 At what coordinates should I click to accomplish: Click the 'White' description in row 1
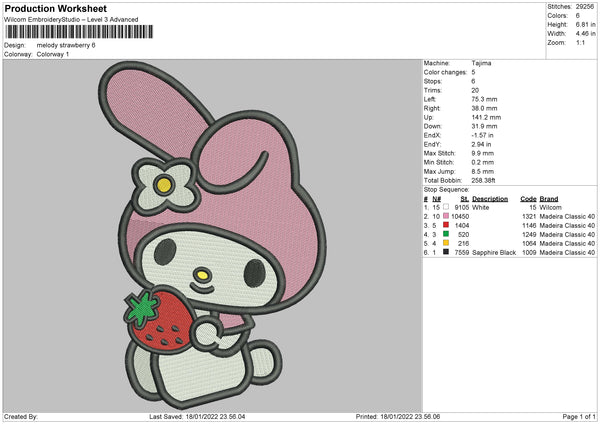point(481,207)
